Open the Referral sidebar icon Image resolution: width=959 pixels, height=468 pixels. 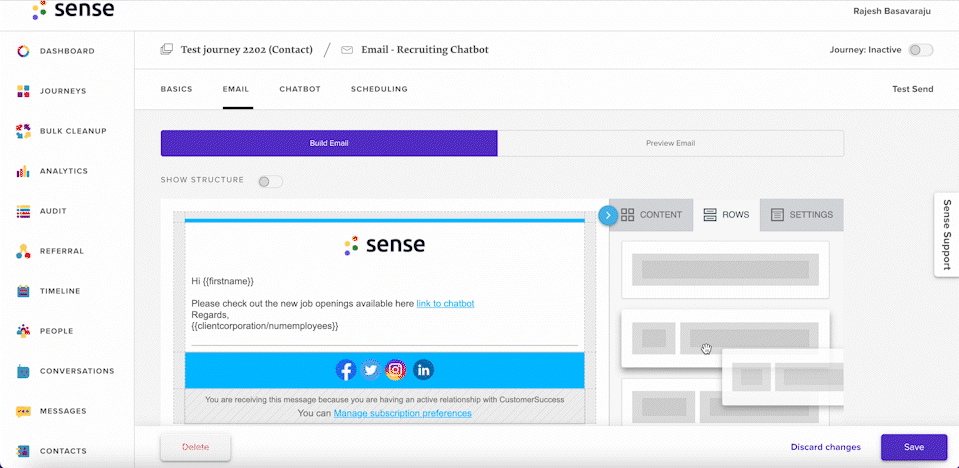point(23,251)
